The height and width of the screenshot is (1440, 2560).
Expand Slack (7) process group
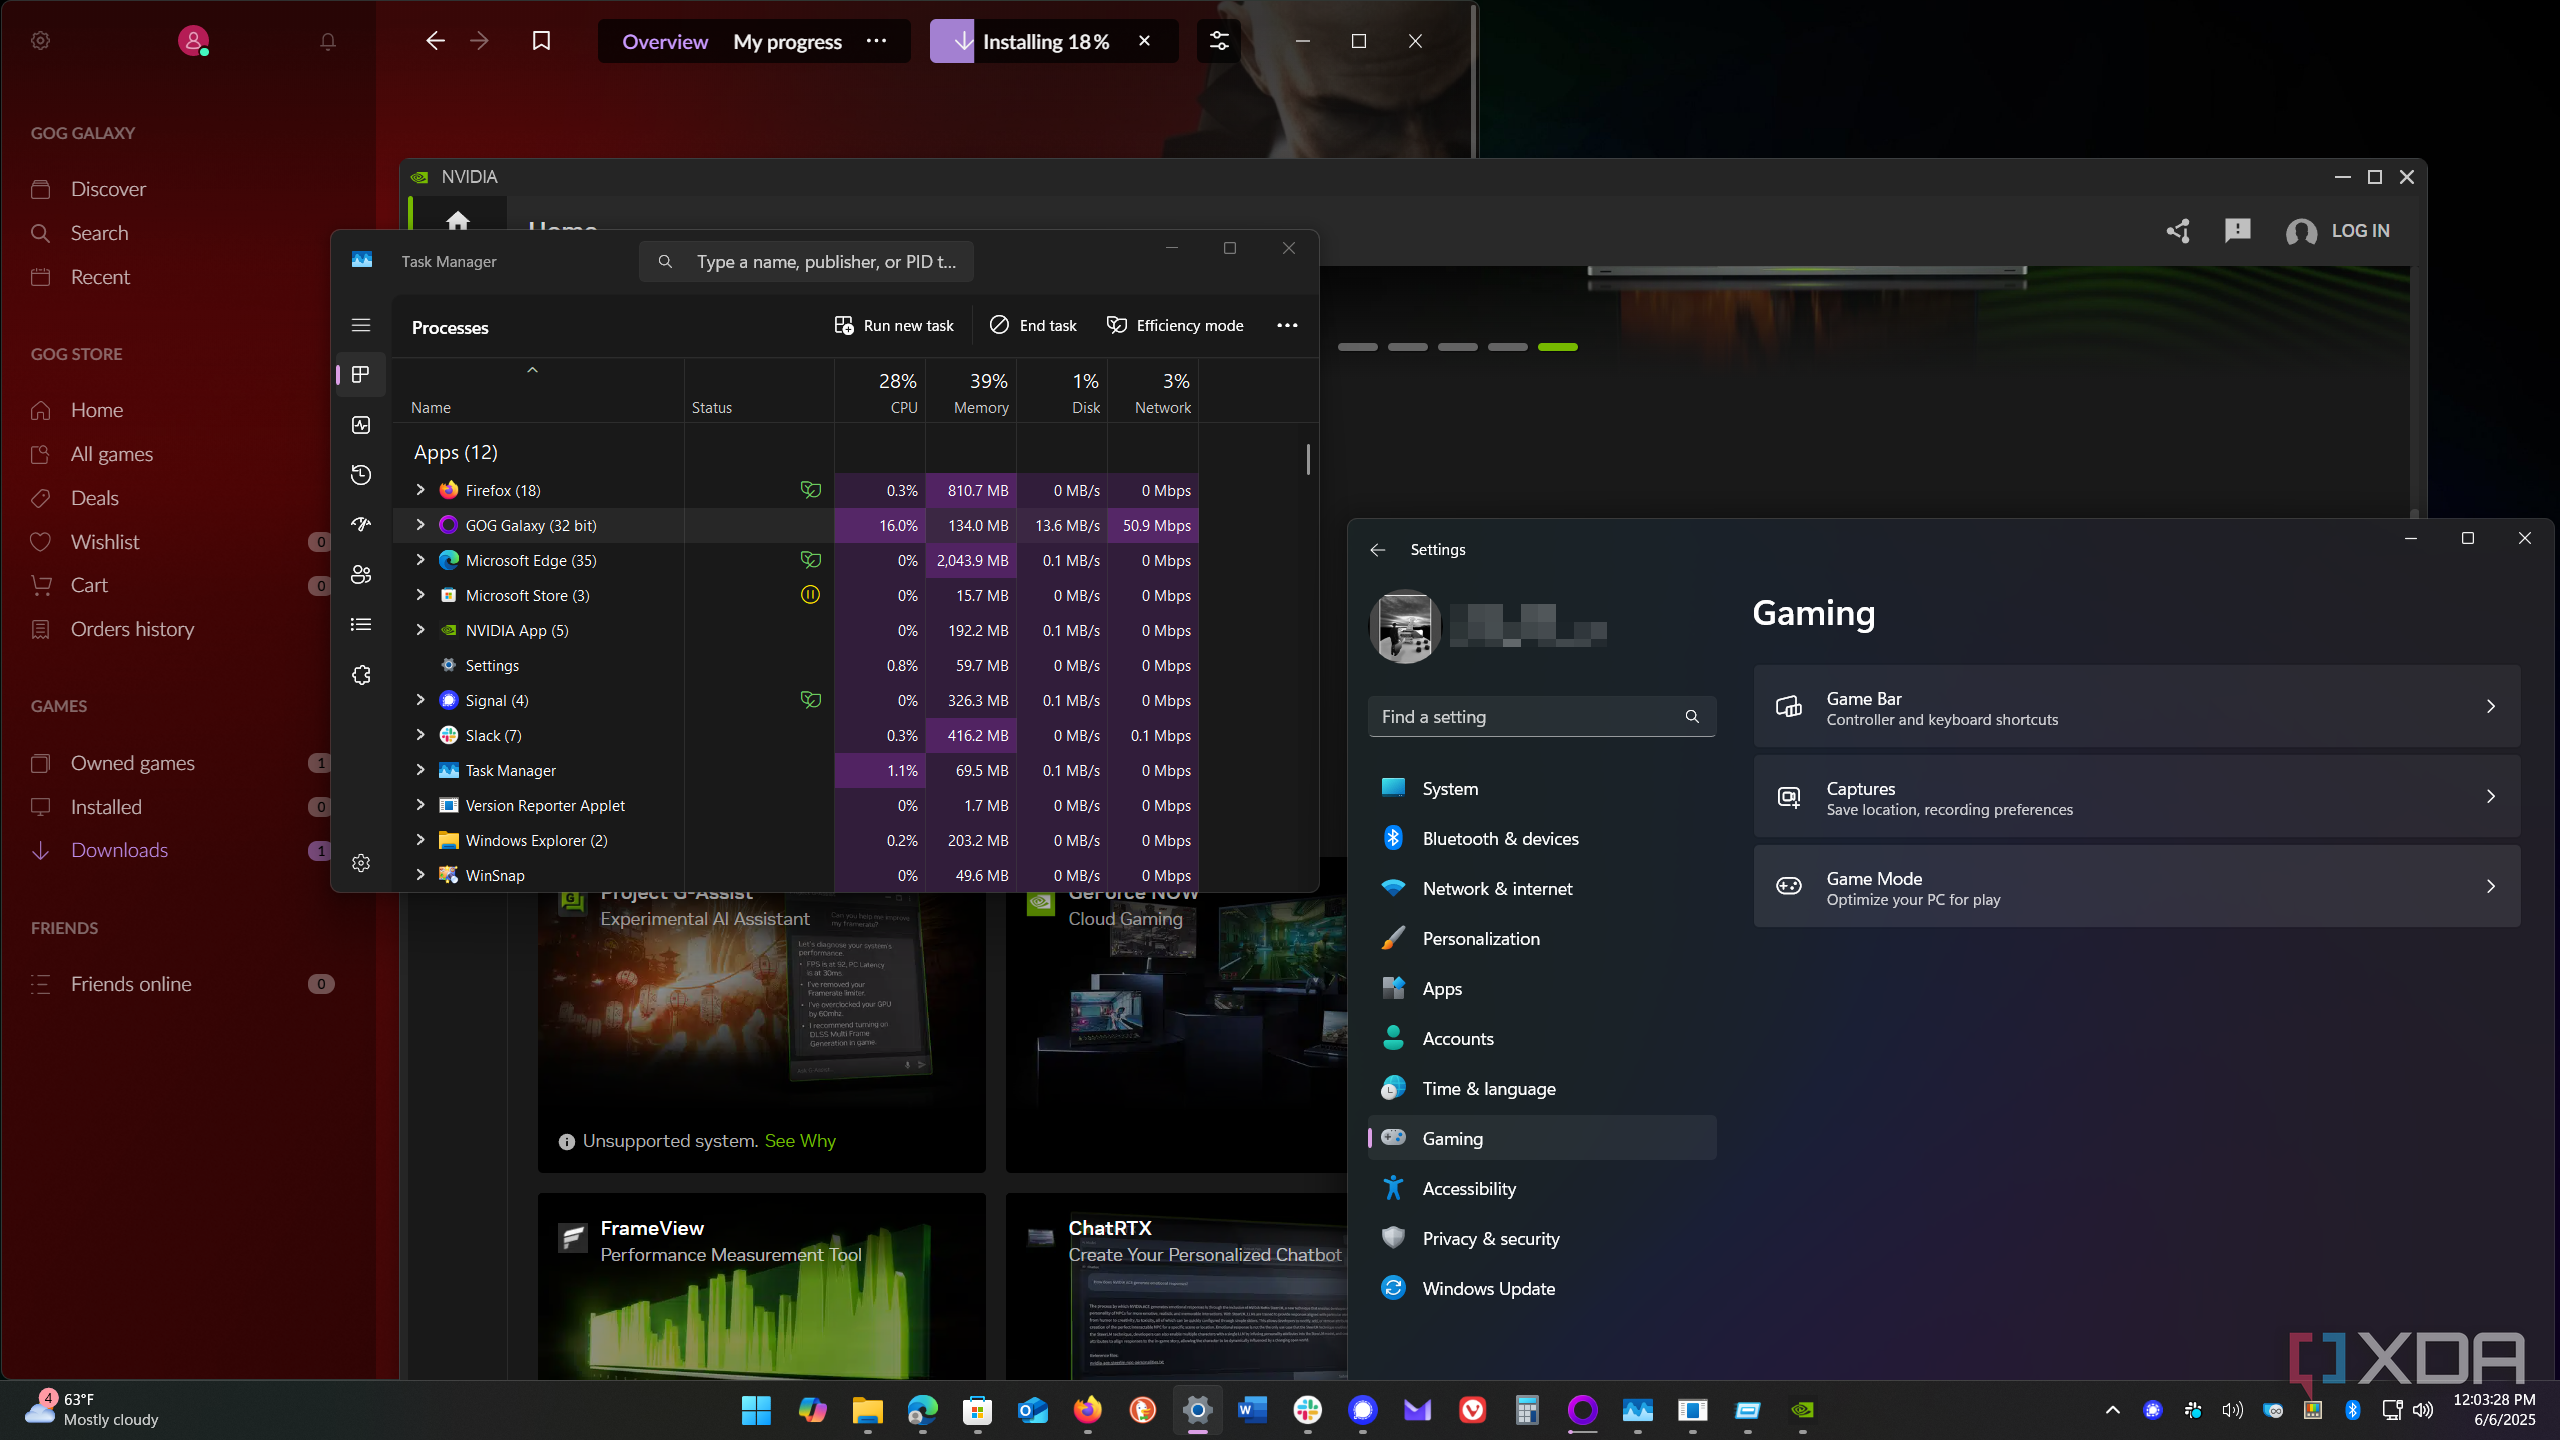[x=420, y=735]
